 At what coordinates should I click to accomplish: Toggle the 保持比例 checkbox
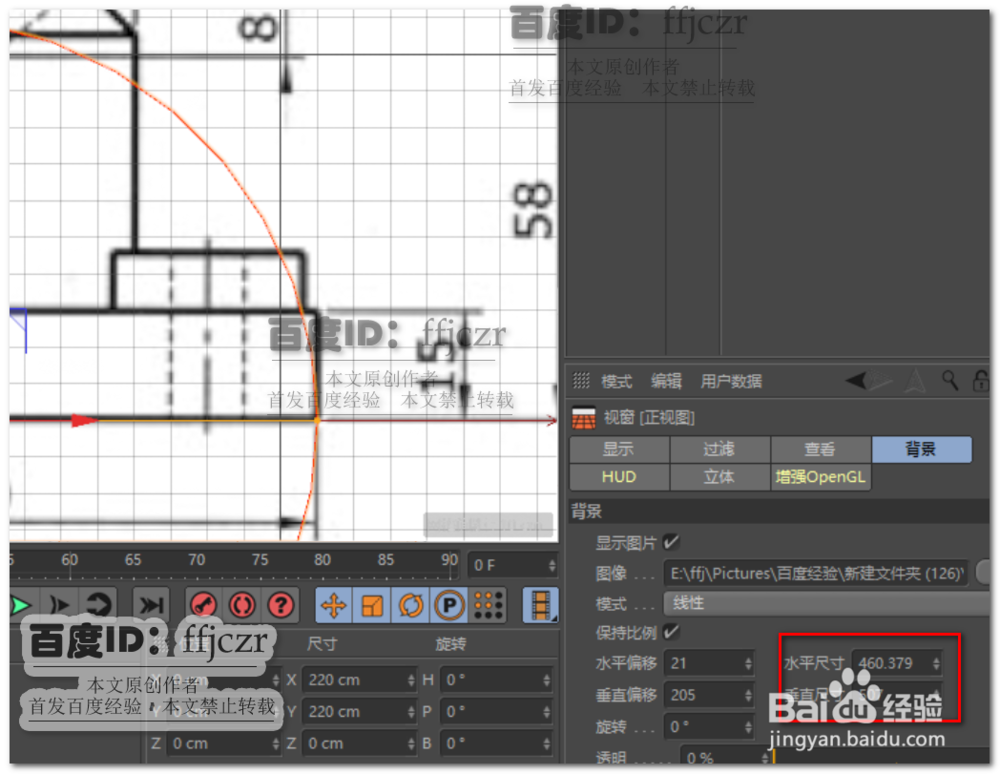670,632
